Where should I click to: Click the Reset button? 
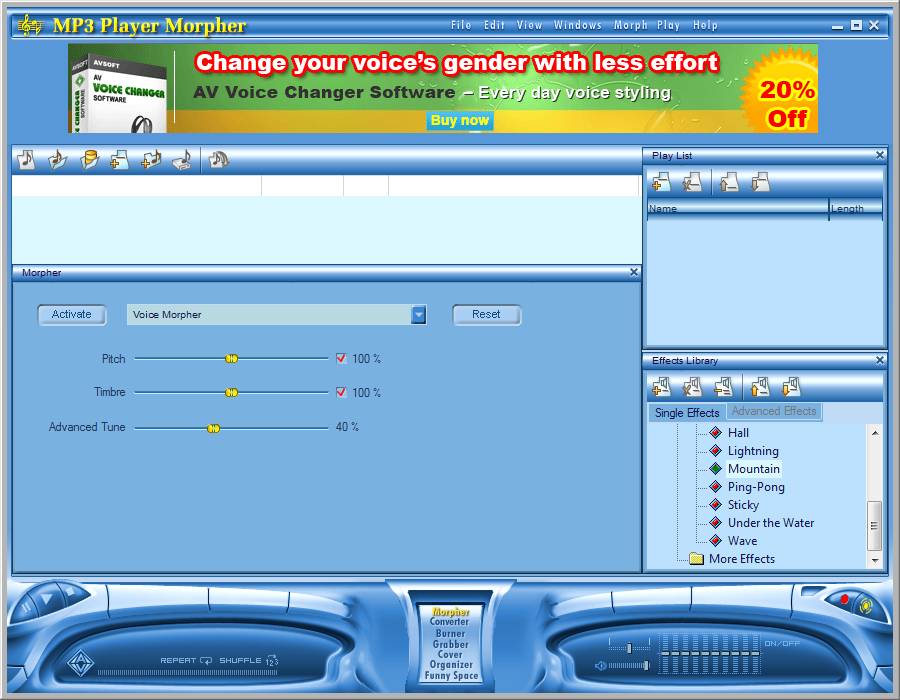point(486,314)
